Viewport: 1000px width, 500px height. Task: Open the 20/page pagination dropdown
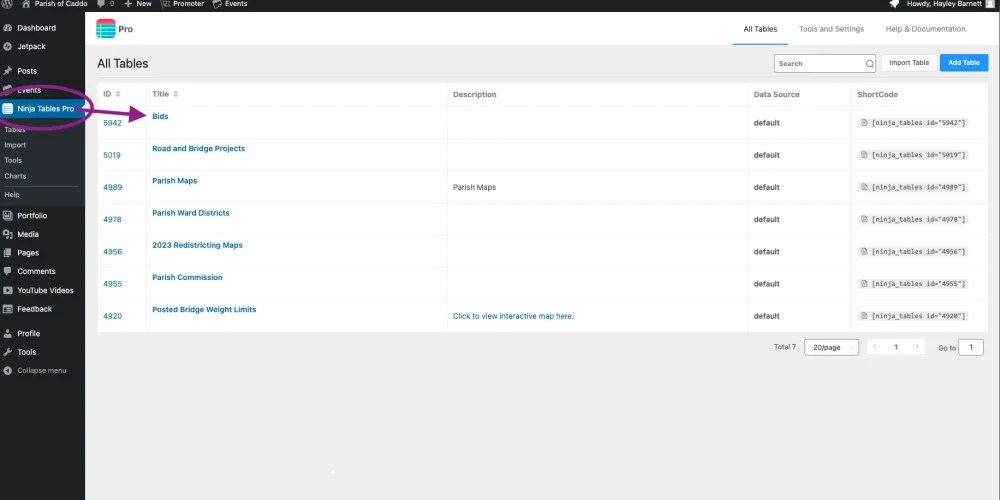(831, 347)
